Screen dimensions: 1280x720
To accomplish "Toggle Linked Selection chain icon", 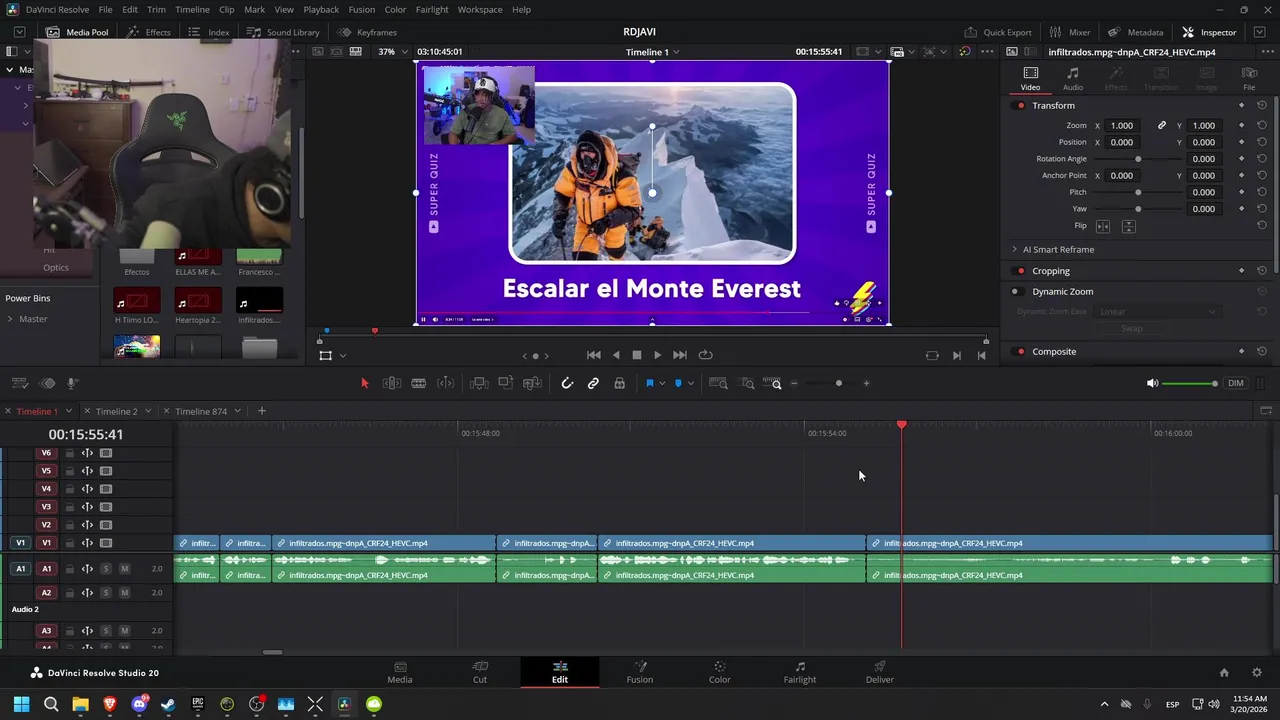I will 593,383.
